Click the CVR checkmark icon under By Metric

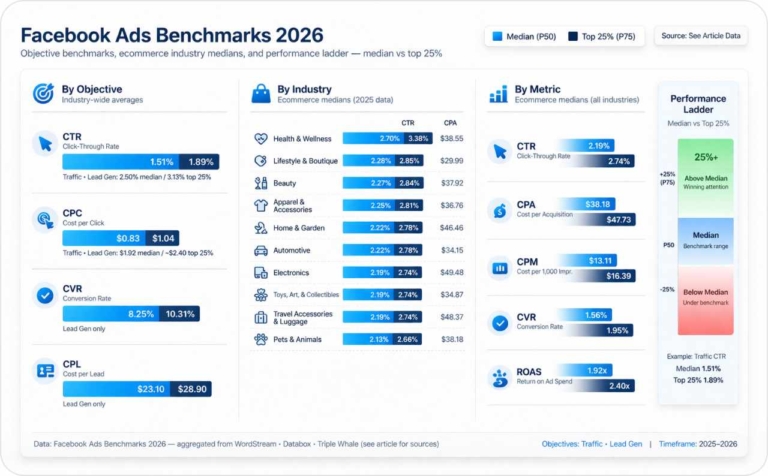pos(500,323)
